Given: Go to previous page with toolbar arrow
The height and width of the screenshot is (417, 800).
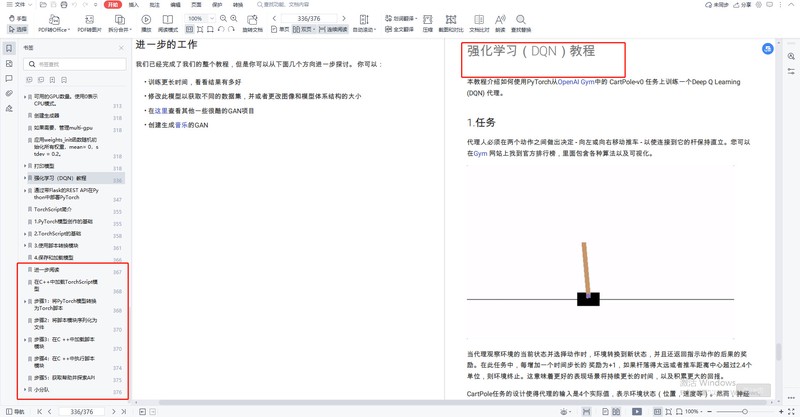Looking at the screenshot, I should 274,18.
